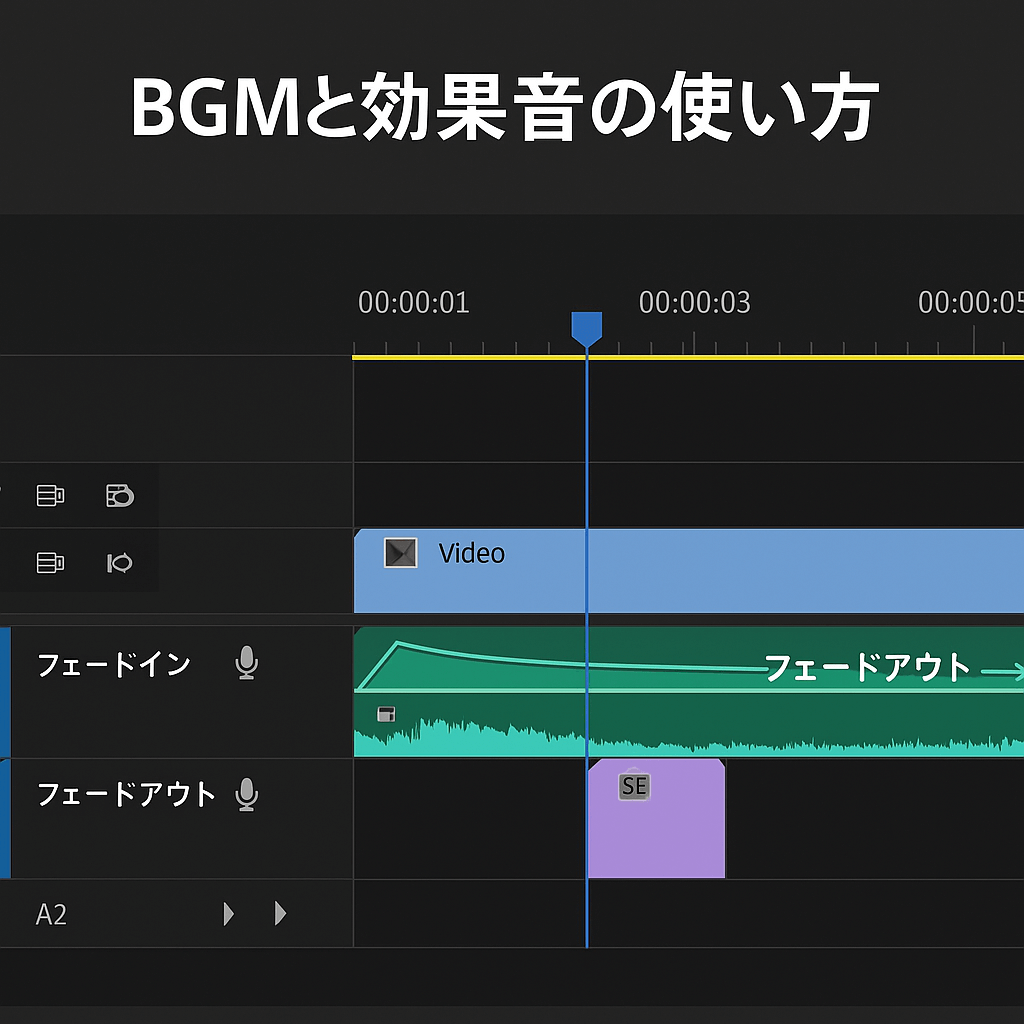
Task: Click the フェードアウト track header label
Action: 126,794
